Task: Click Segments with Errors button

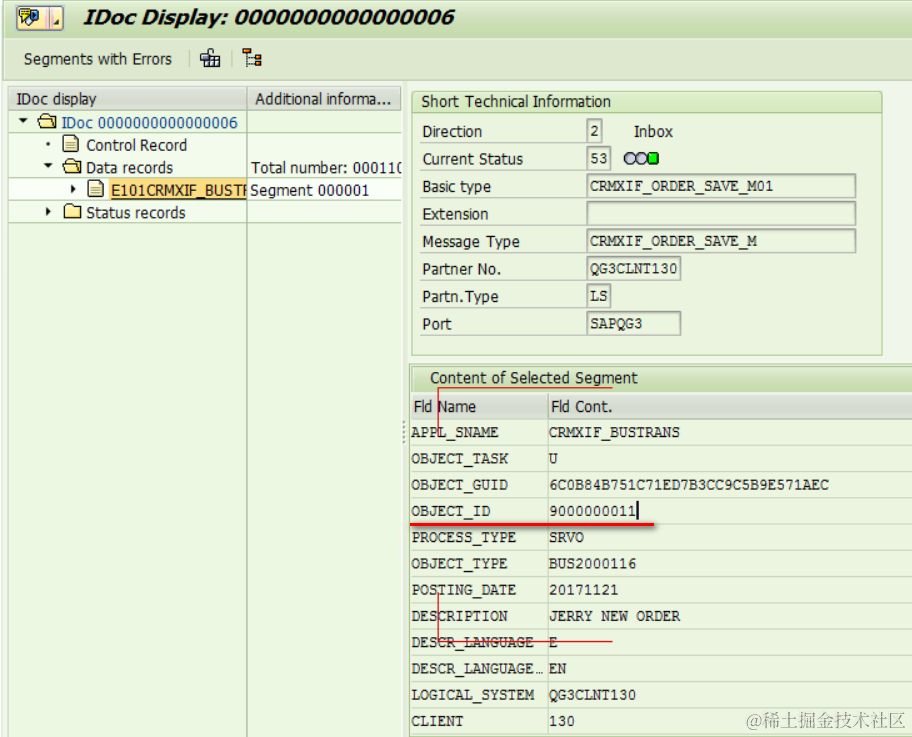Action: tap(97, 59)
